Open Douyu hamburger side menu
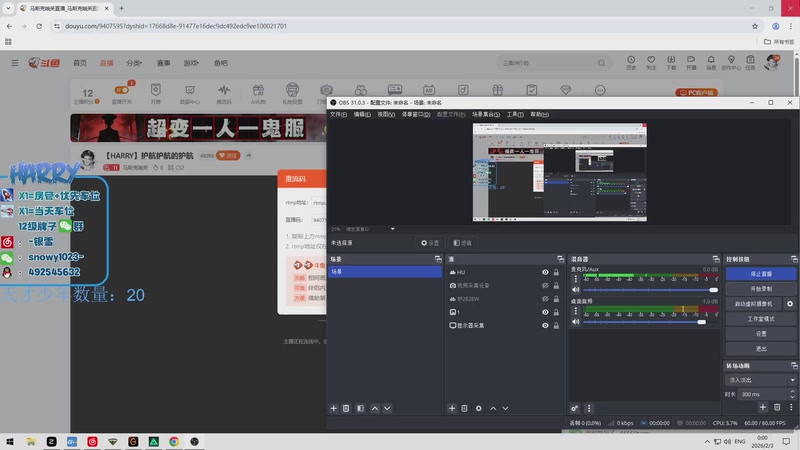Screen dimensions: 800x450 click(15, 63)
